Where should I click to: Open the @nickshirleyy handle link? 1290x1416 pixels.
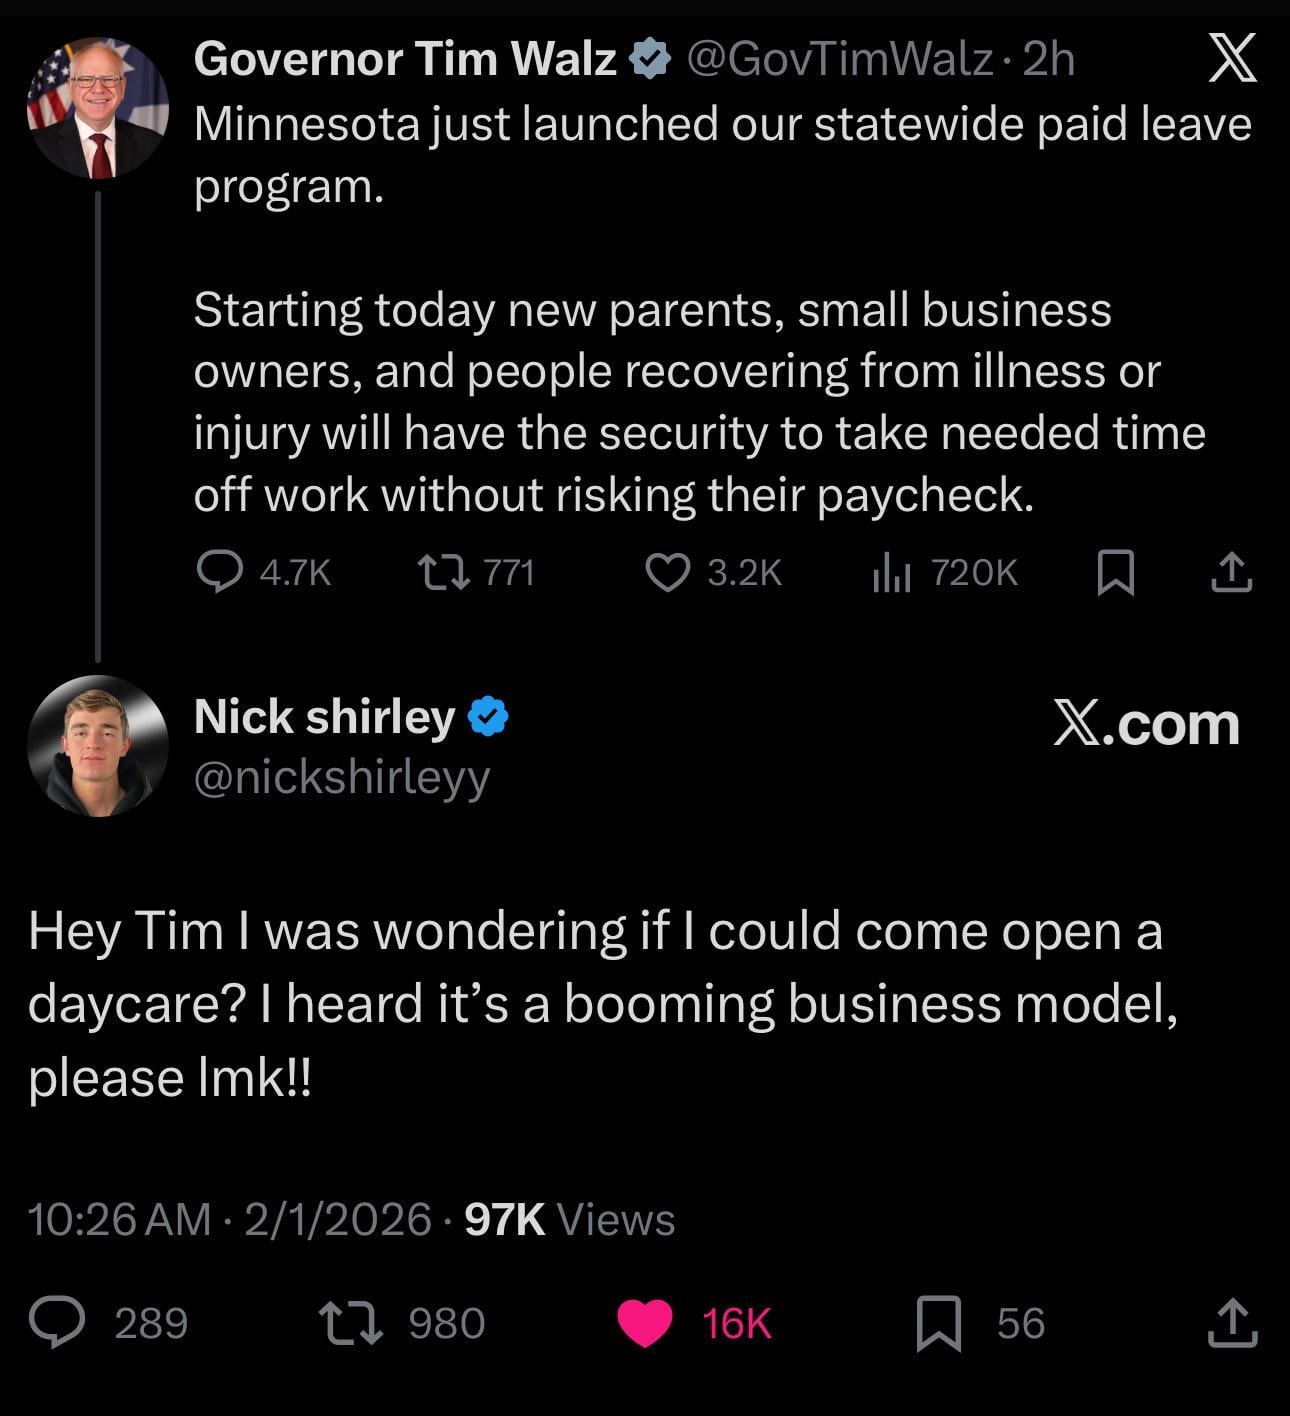(x=341, y=777)
